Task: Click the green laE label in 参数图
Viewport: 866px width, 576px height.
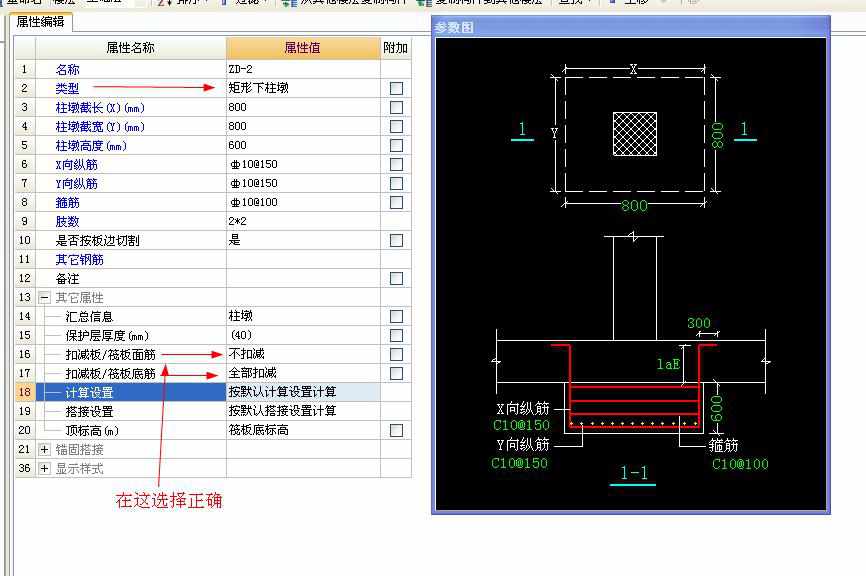Action: pyautogui.click(x=668, y=364)
